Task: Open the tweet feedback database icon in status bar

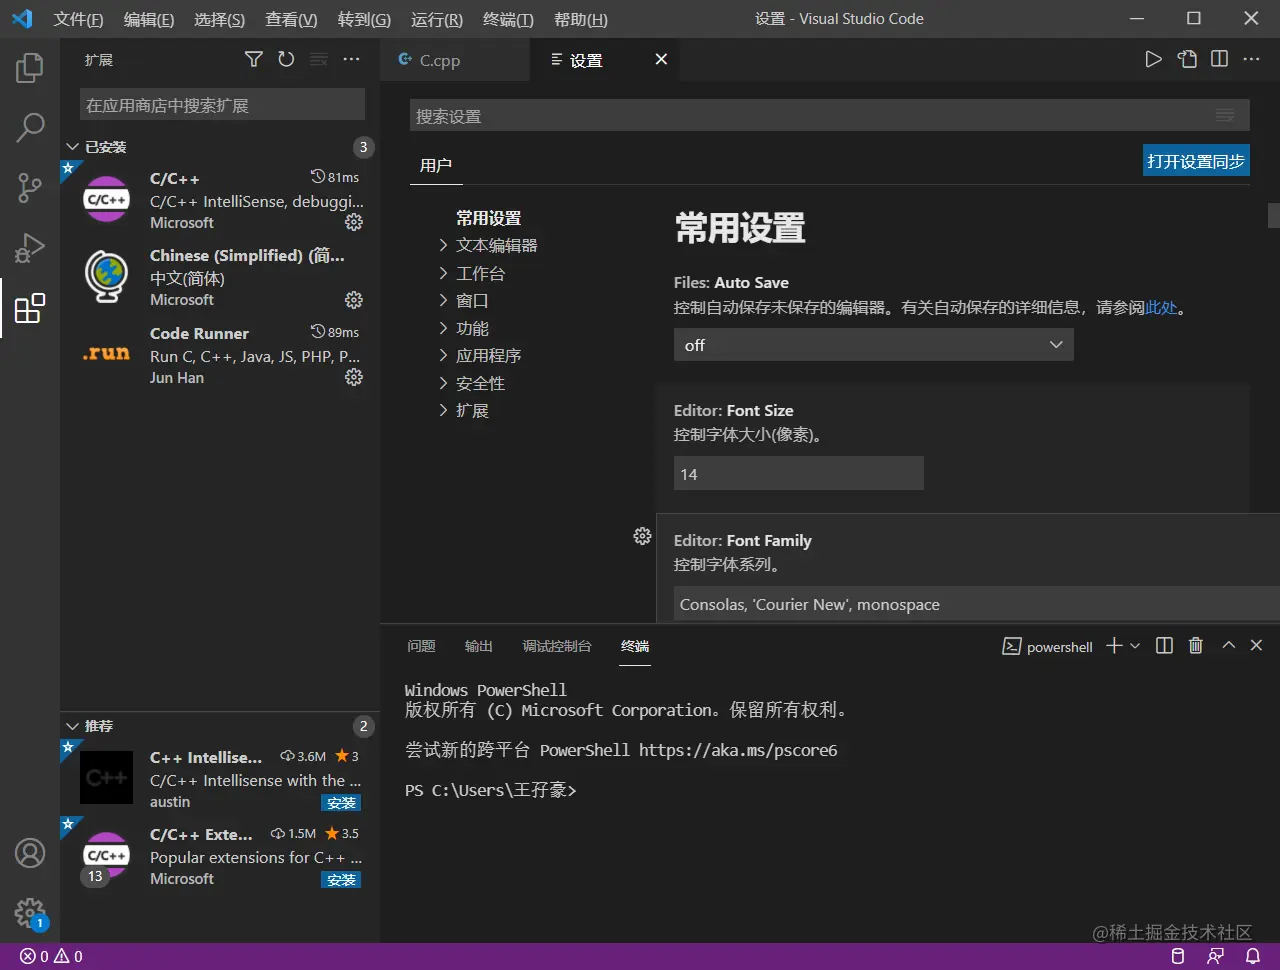Action: click(1178, 957)
